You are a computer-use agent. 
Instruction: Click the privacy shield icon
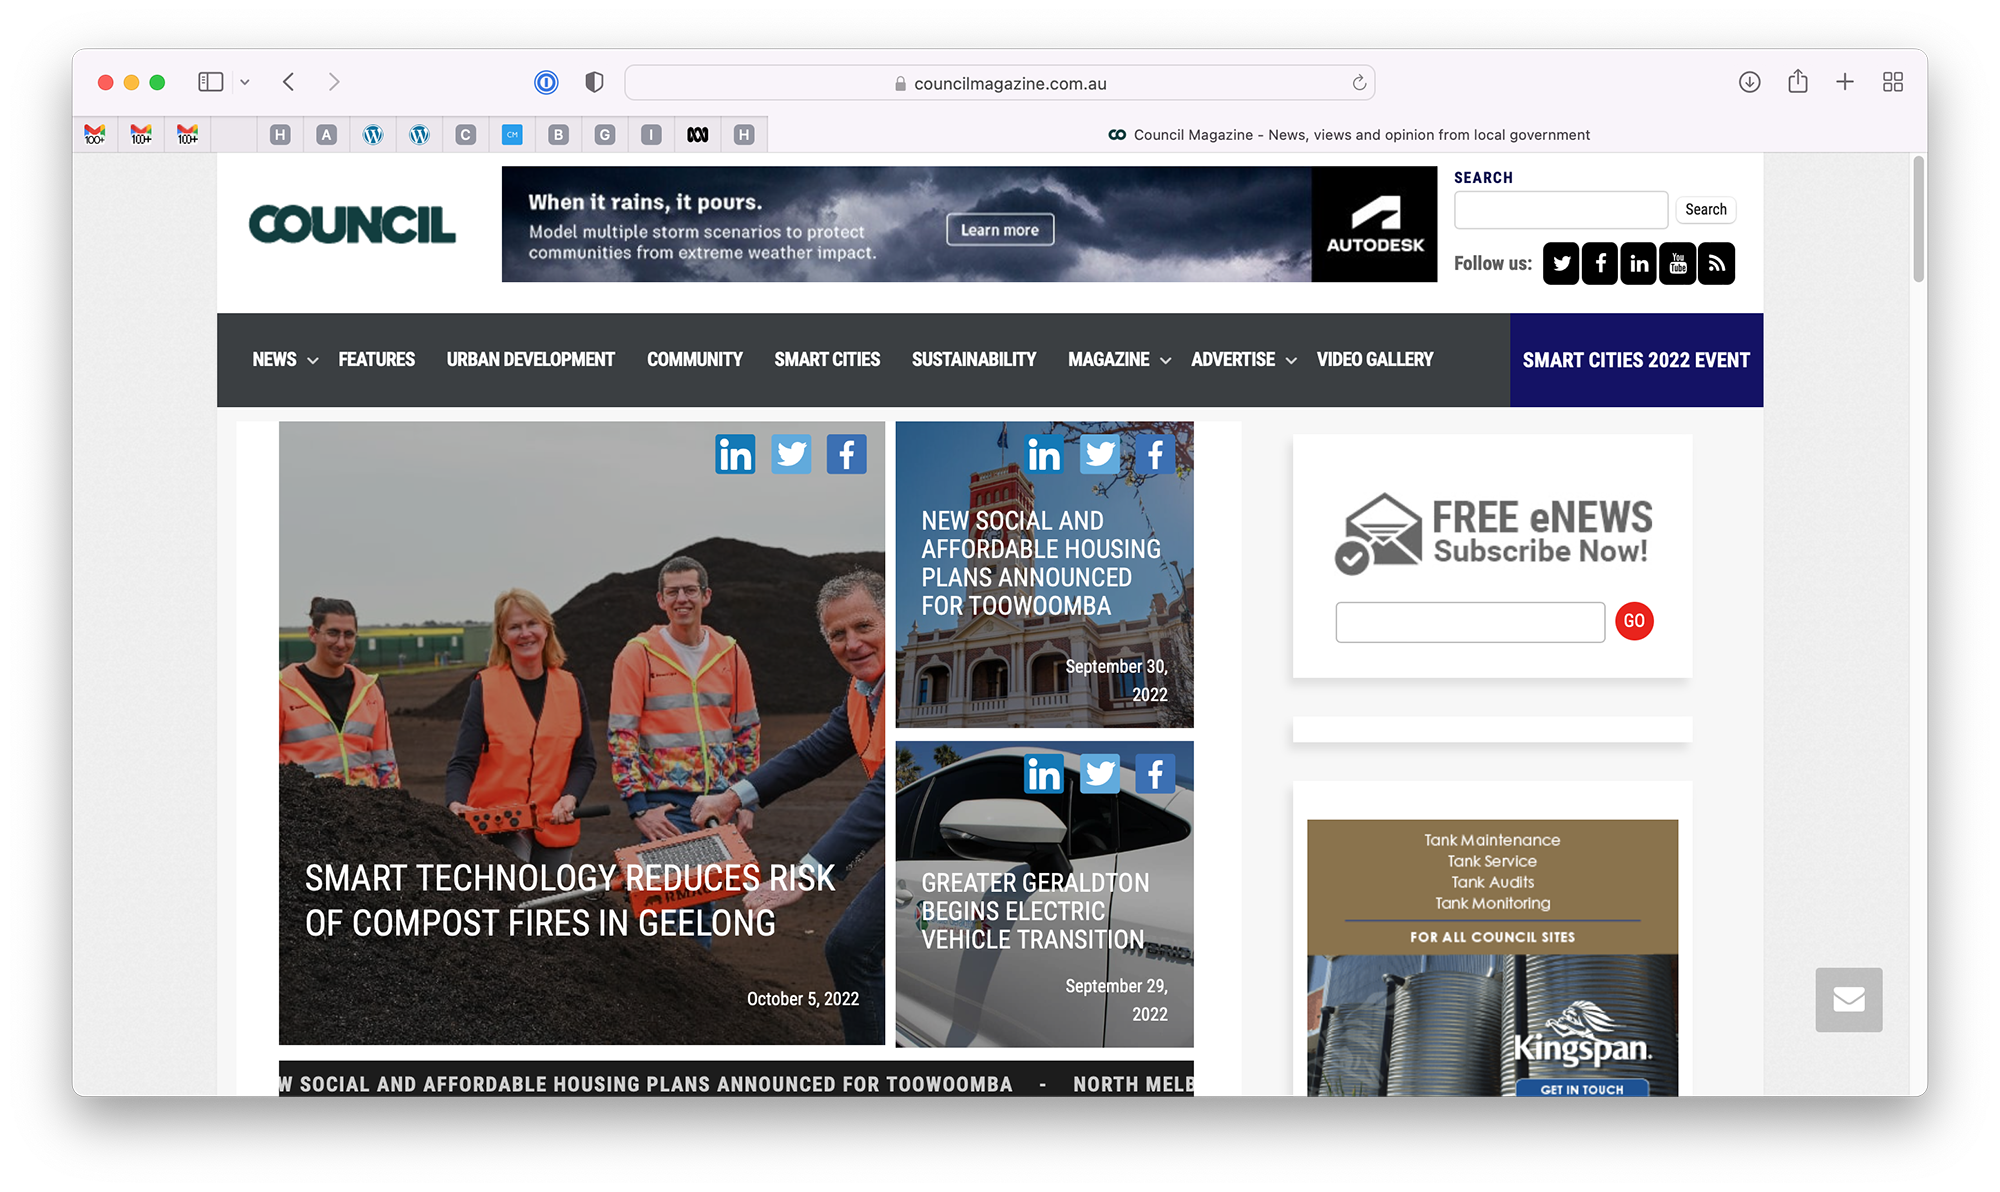(594, 83)
